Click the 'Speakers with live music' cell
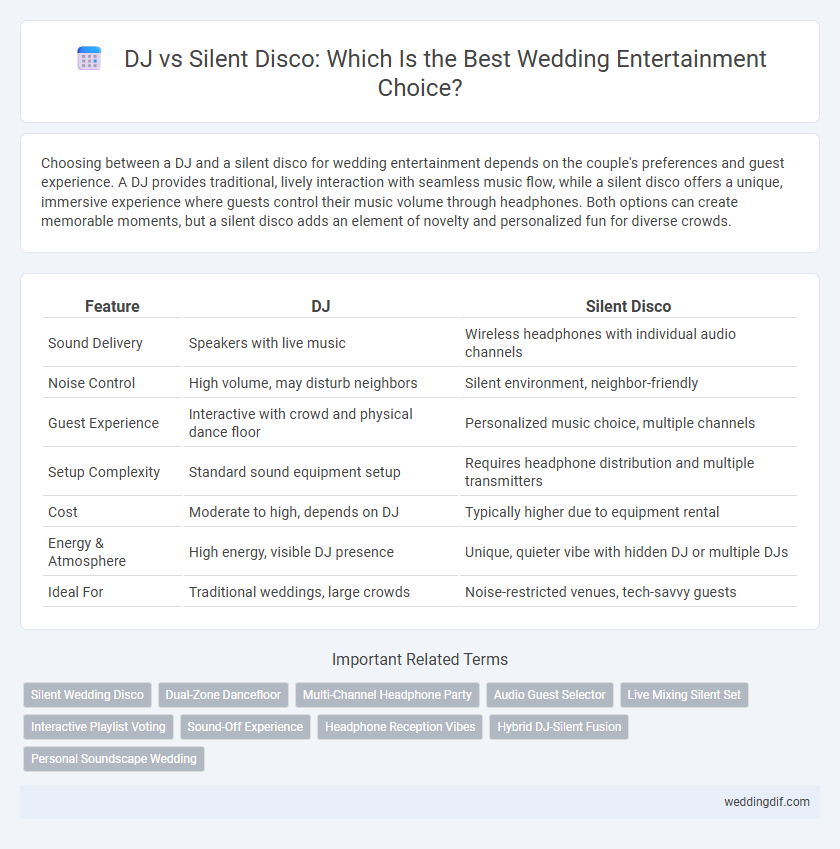The image size is (840, 849). [x=321, y=343]
